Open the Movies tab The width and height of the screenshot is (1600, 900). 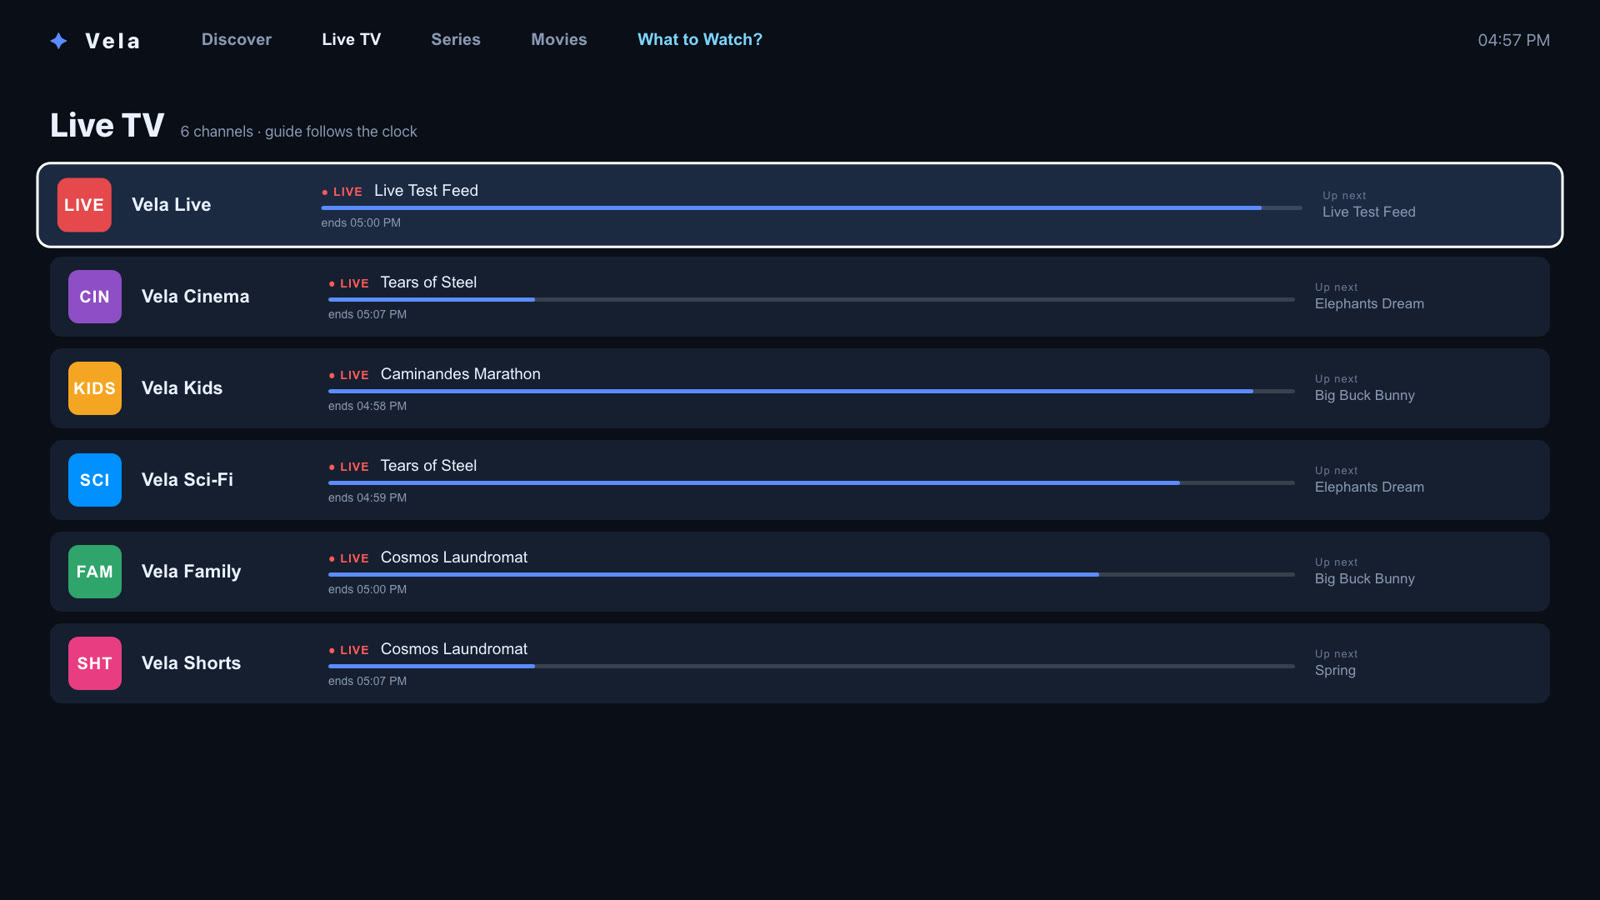click(559, 40)
